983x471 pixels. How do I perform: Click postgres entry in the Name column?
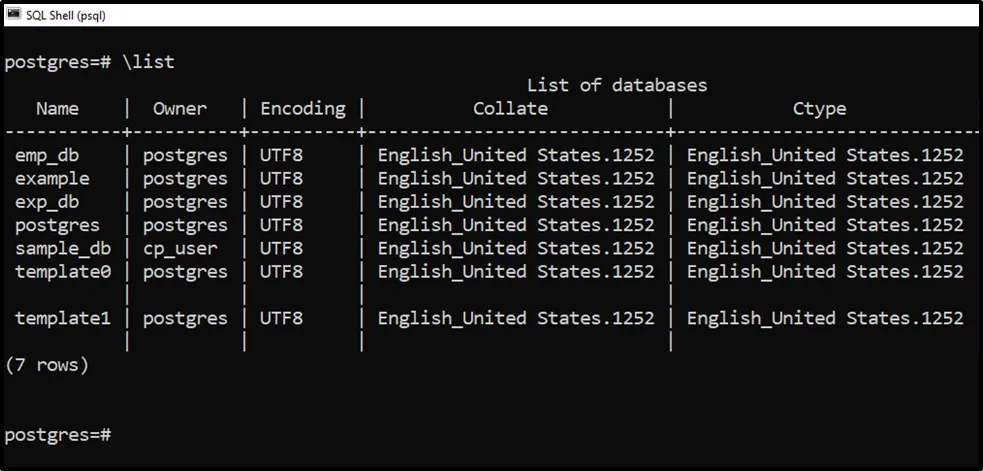pos(57,225)
